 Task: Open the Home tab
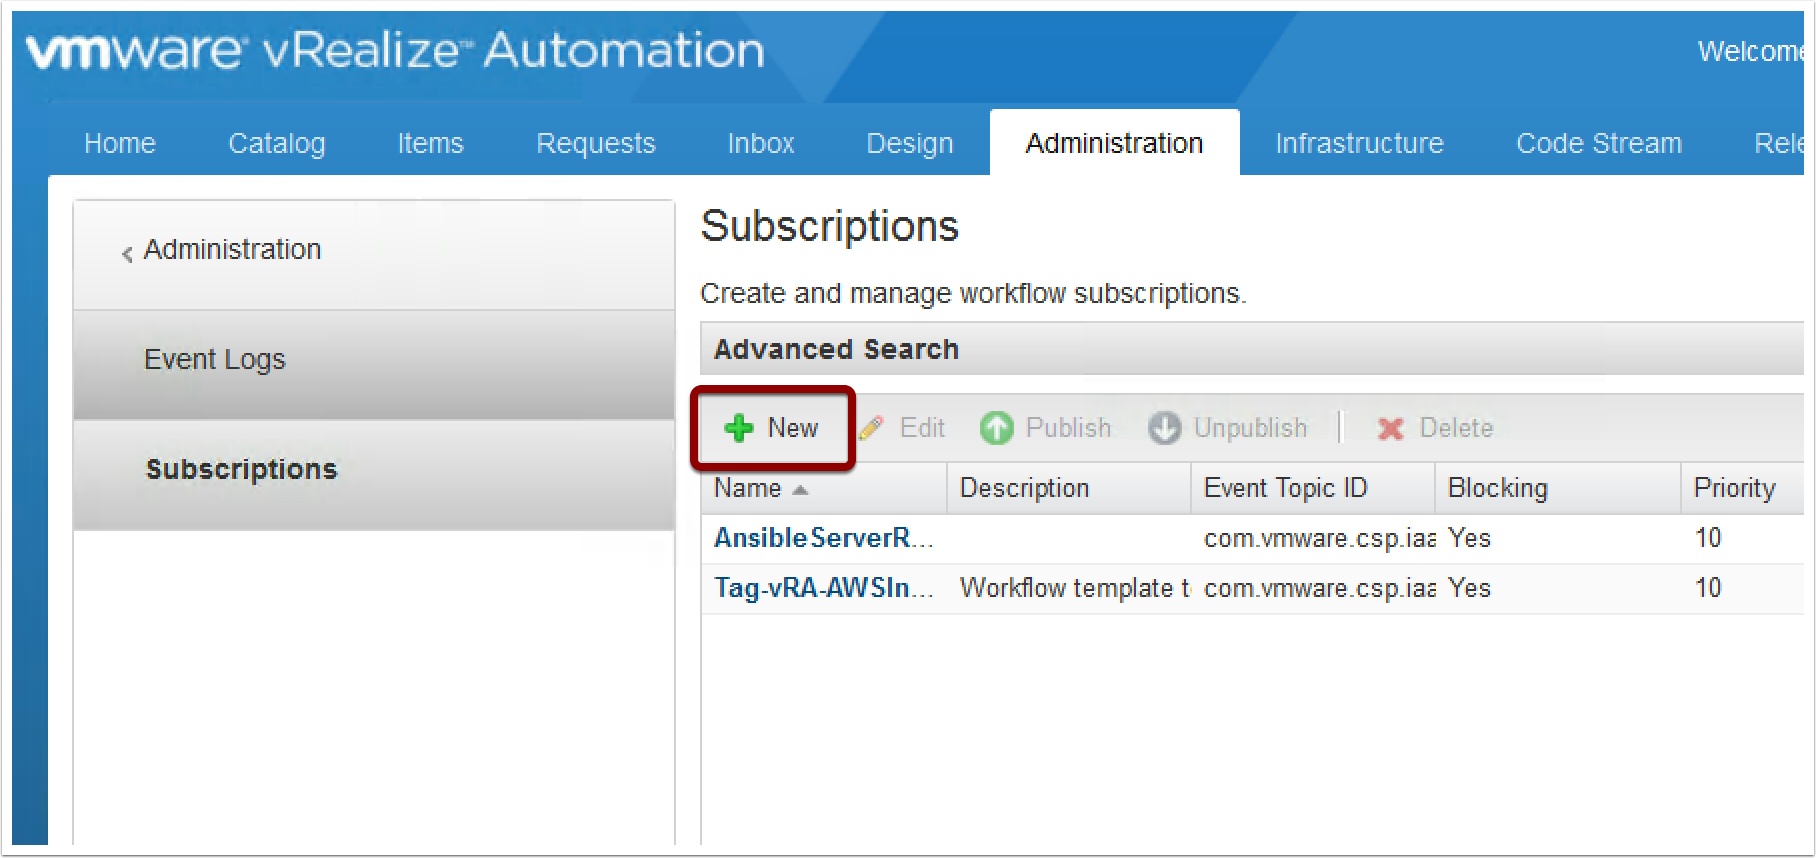pyautogui.click(x=120, y=143)
